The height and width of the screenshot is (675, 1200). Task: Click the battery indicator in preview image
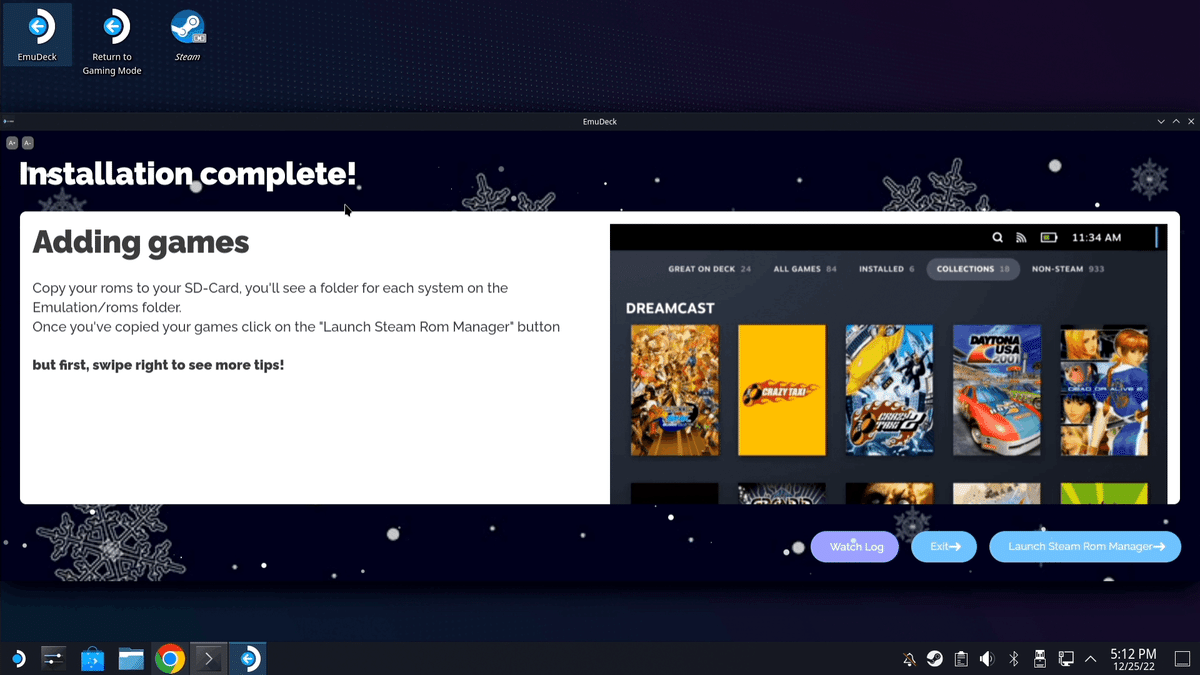[1048, 238]
